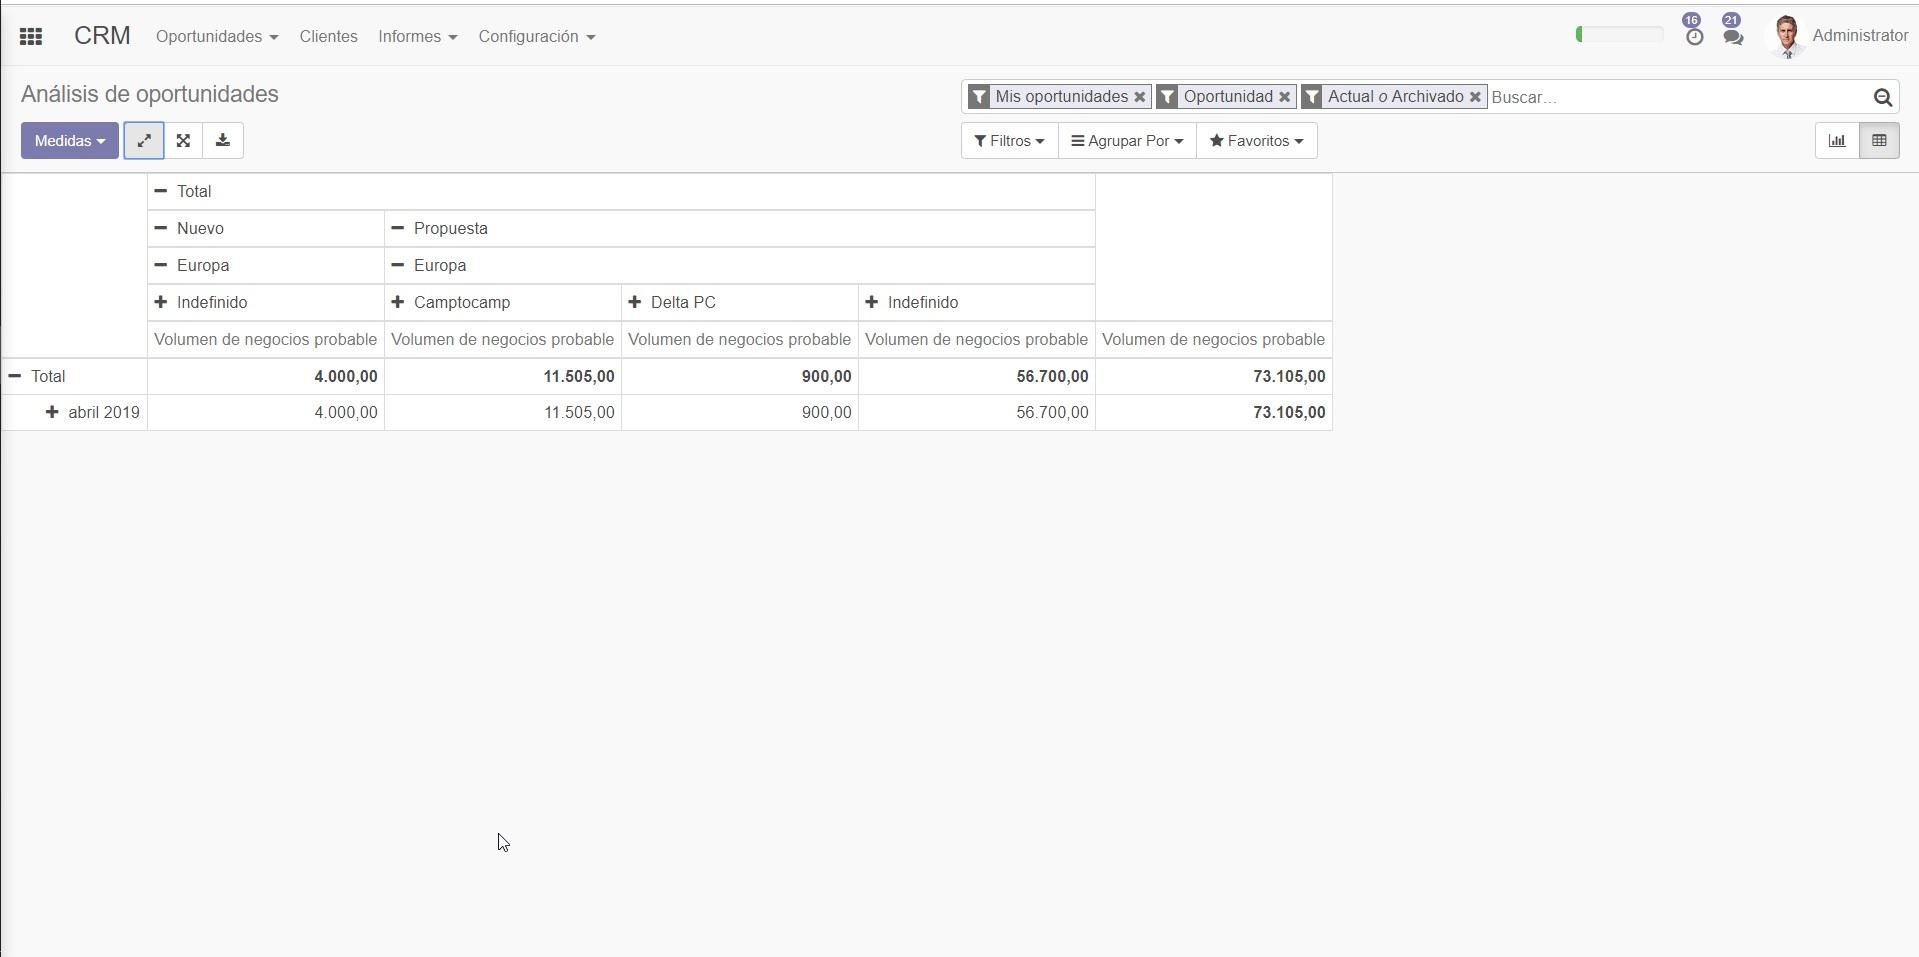Open the apps grid menu icon

point(31,37)
